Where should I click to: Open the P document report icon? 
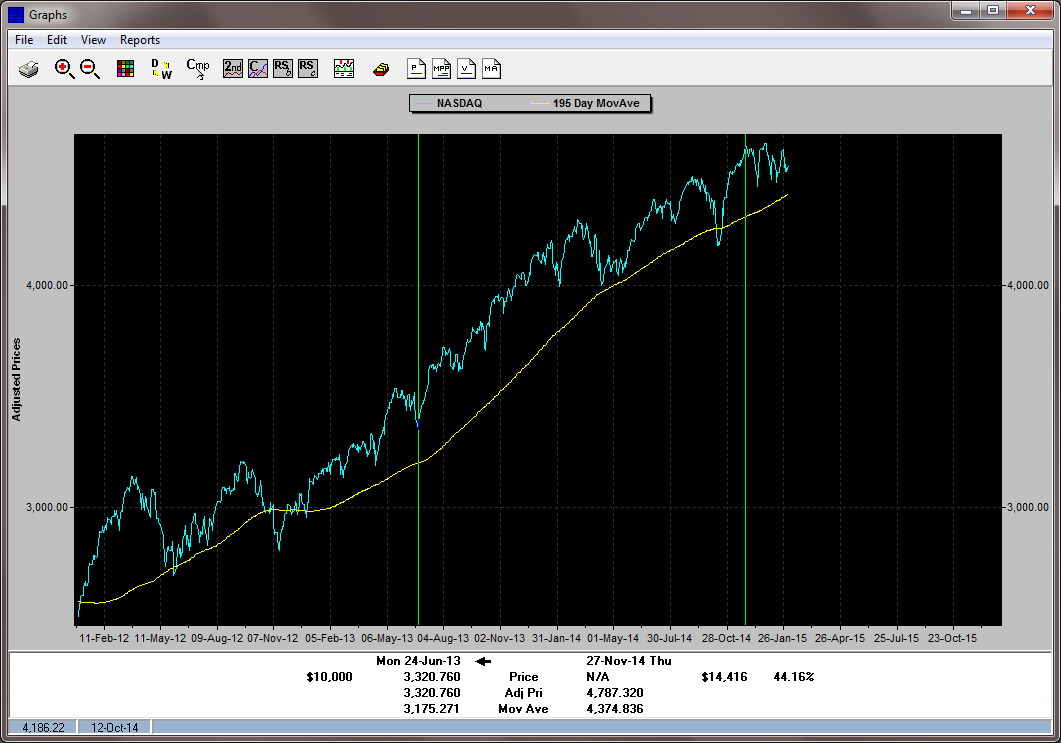[x=416, y=69]
